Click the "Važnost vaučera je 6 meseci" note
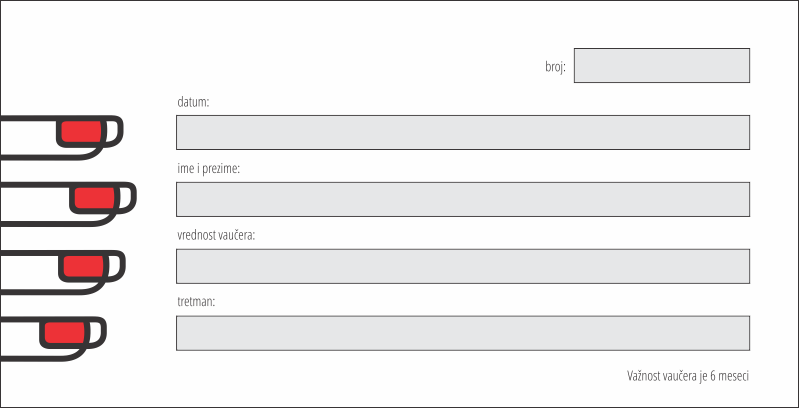 688,376
